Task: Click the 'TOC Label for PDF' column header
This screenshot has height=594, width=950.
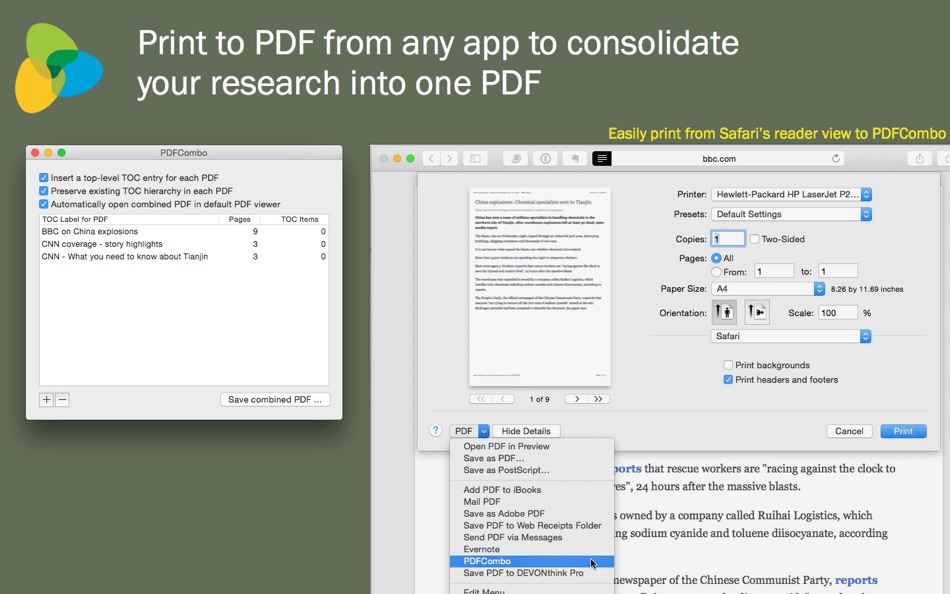Action: 126,219
